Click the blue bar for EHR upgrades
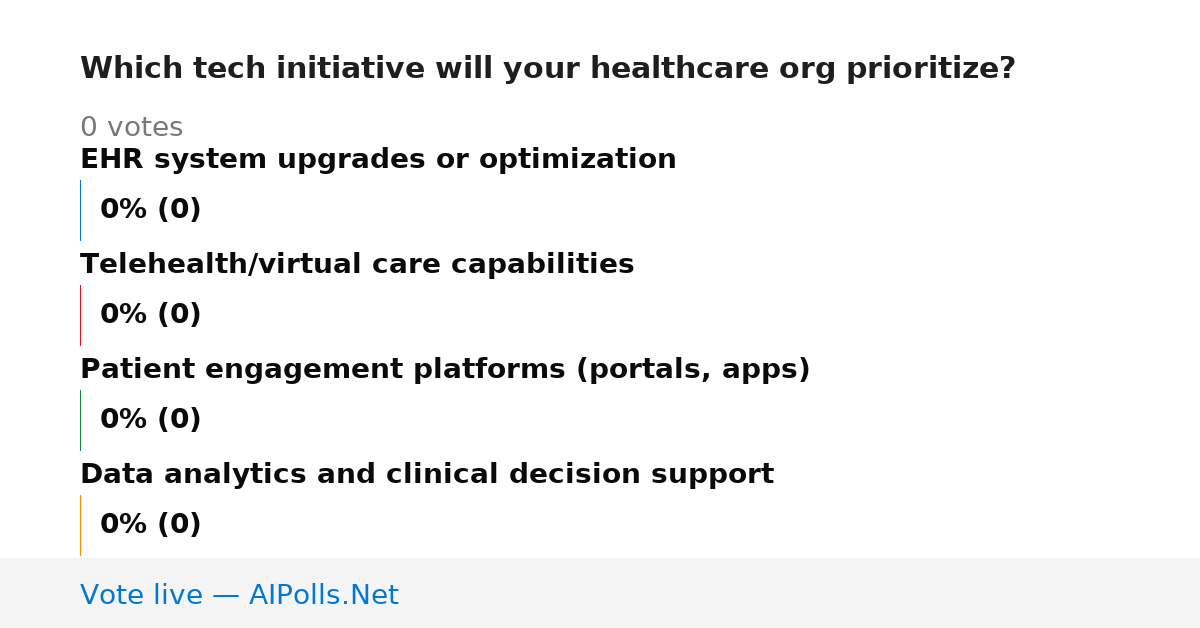Viewport: 1200px width, 628px height. tap(80, 210)
